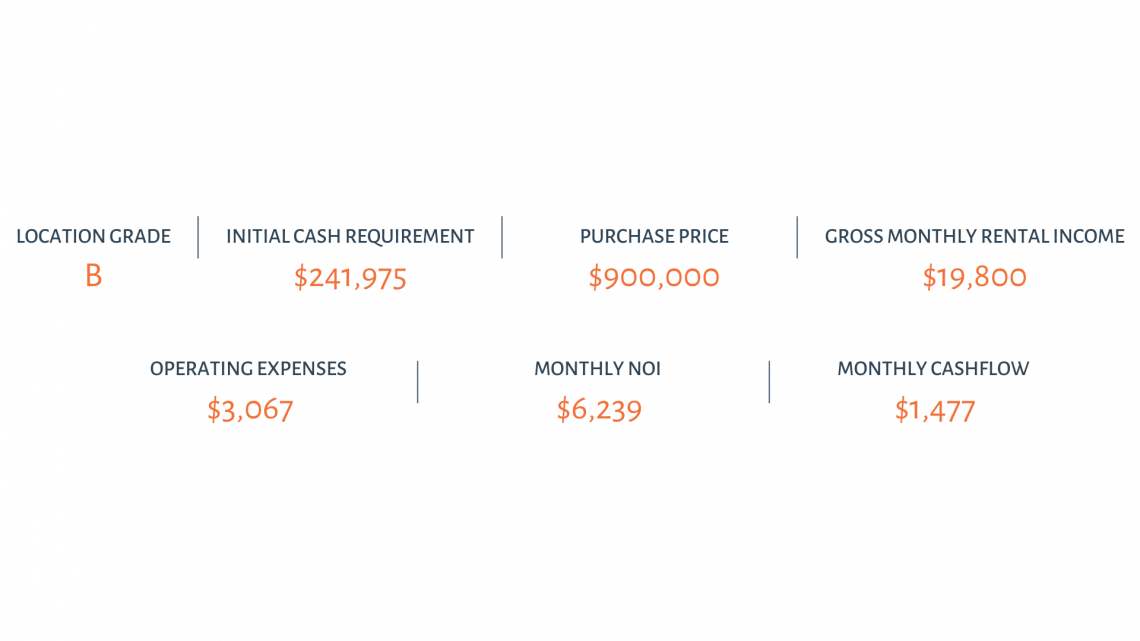Click Gross Monthly Rental Income heading

(x=974, y=236)
